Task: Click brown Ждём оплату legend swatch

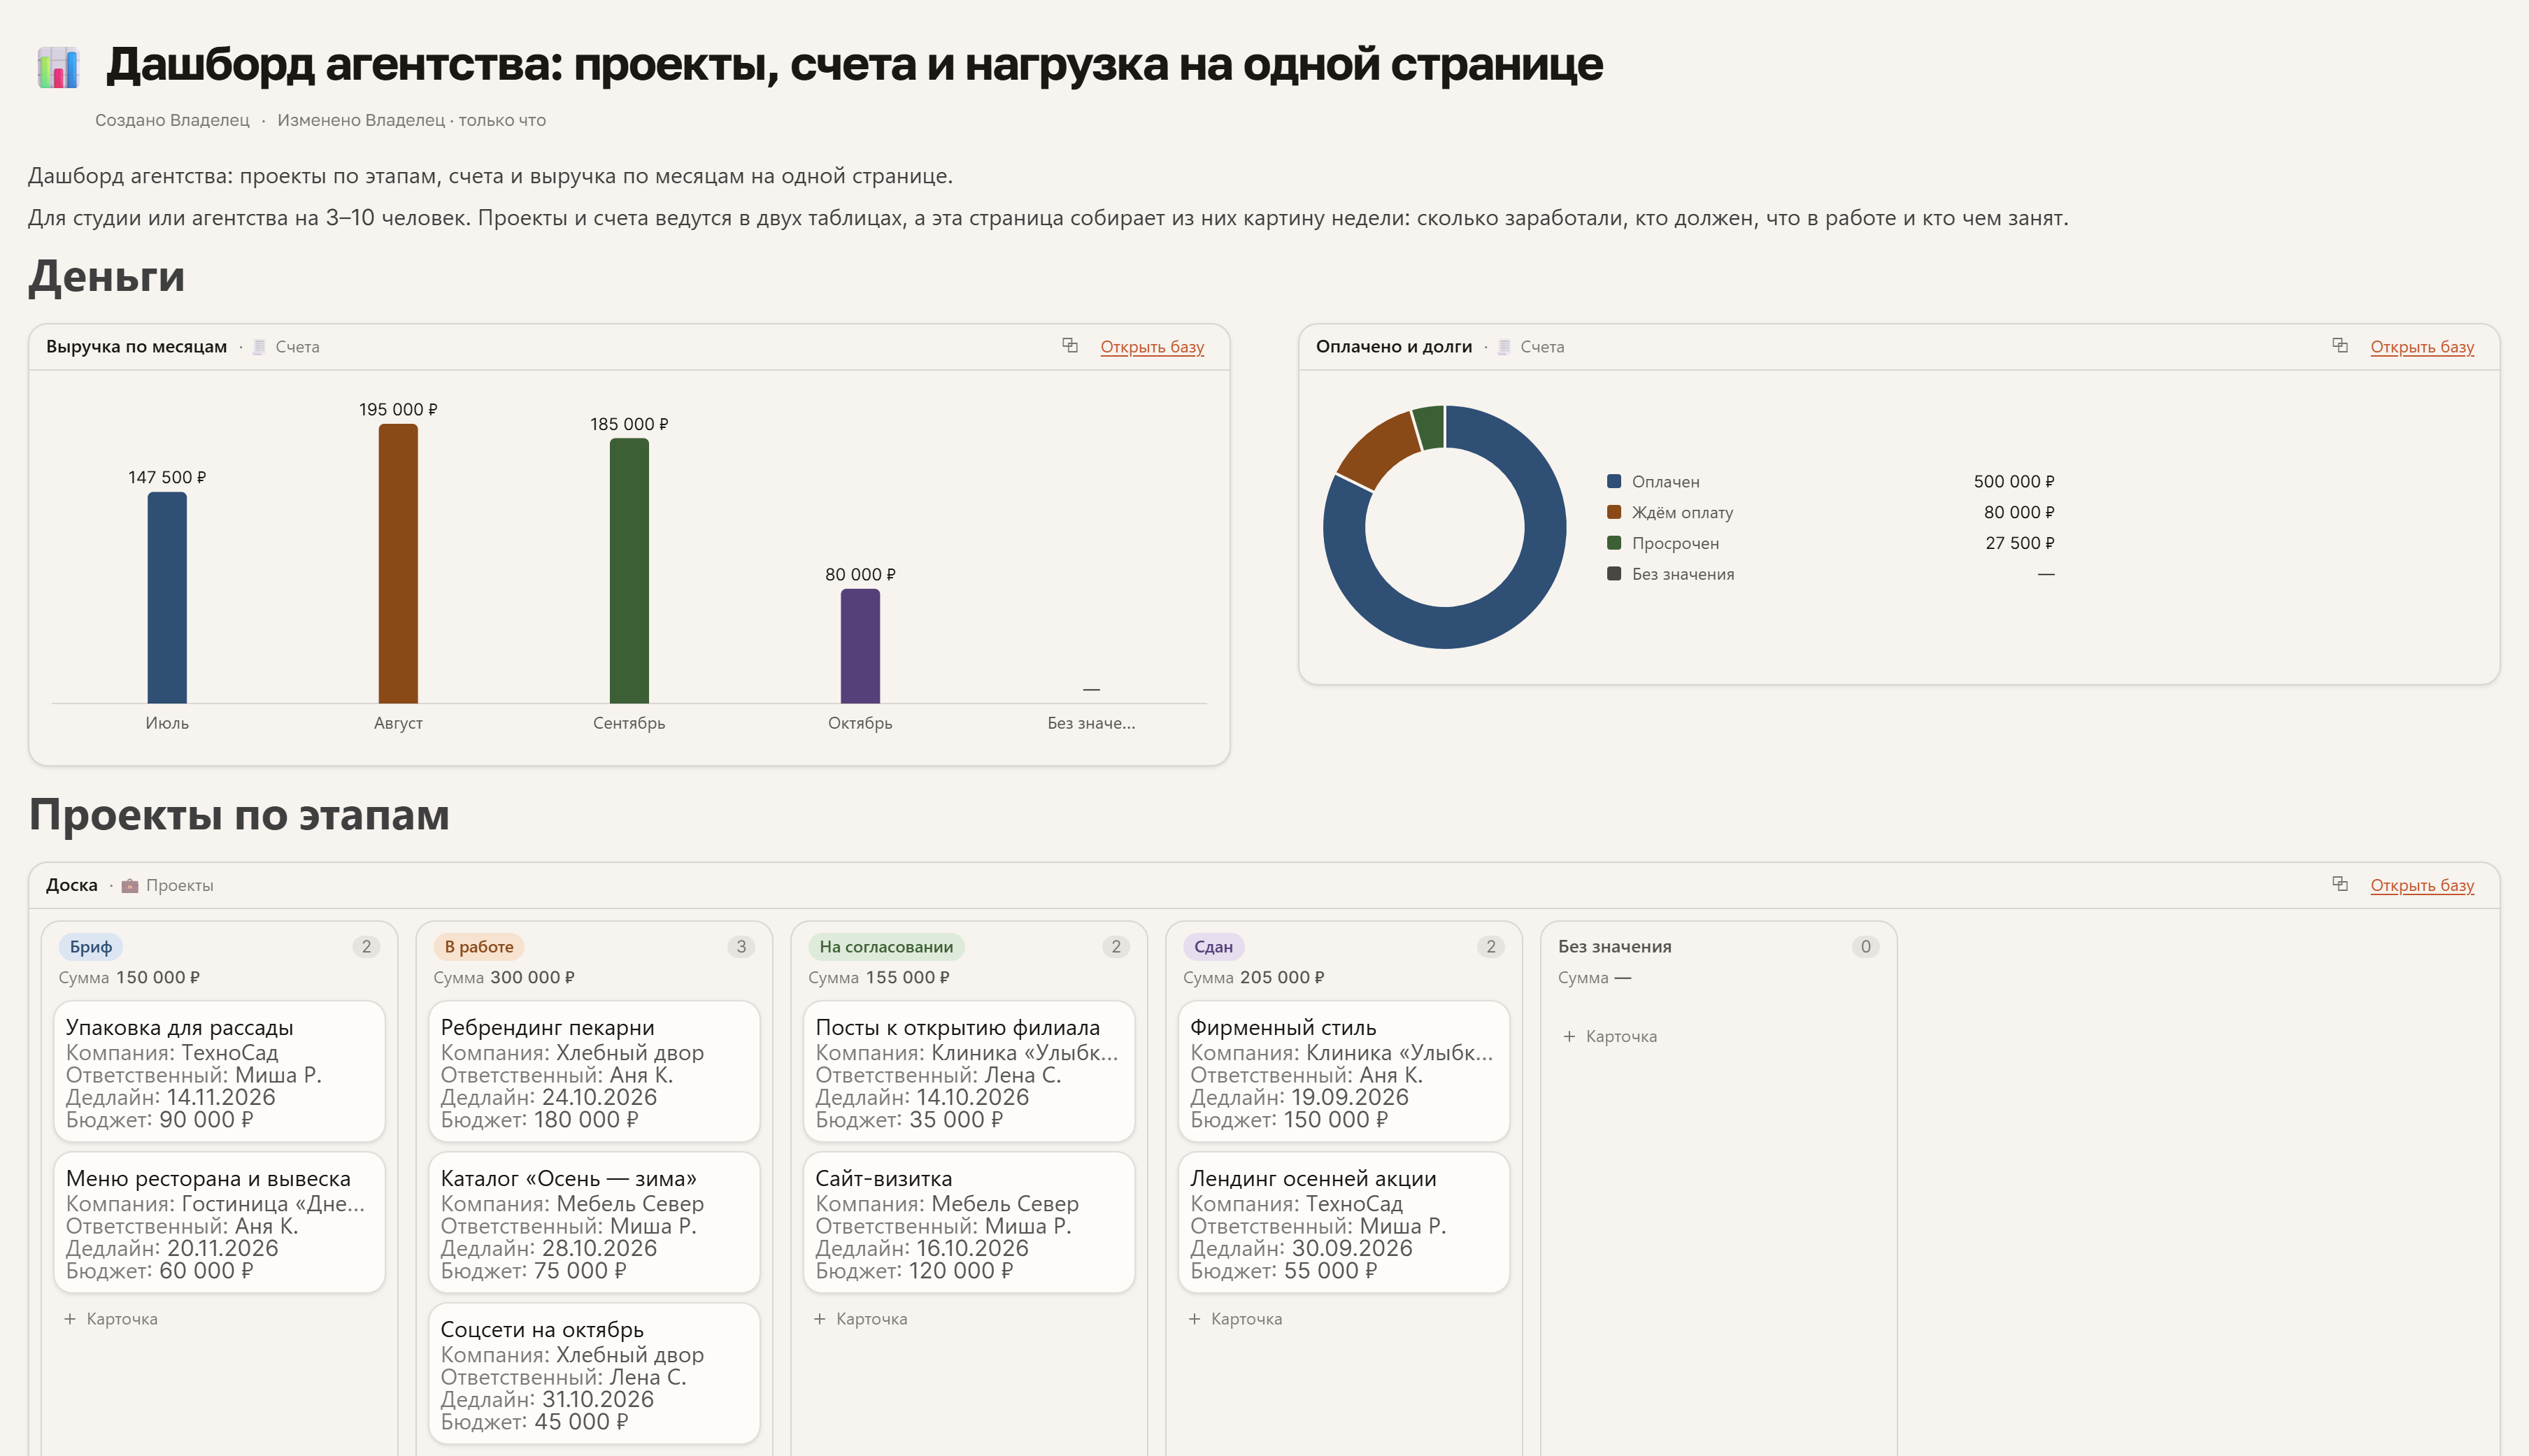Action: click(x=1614, y=512)
